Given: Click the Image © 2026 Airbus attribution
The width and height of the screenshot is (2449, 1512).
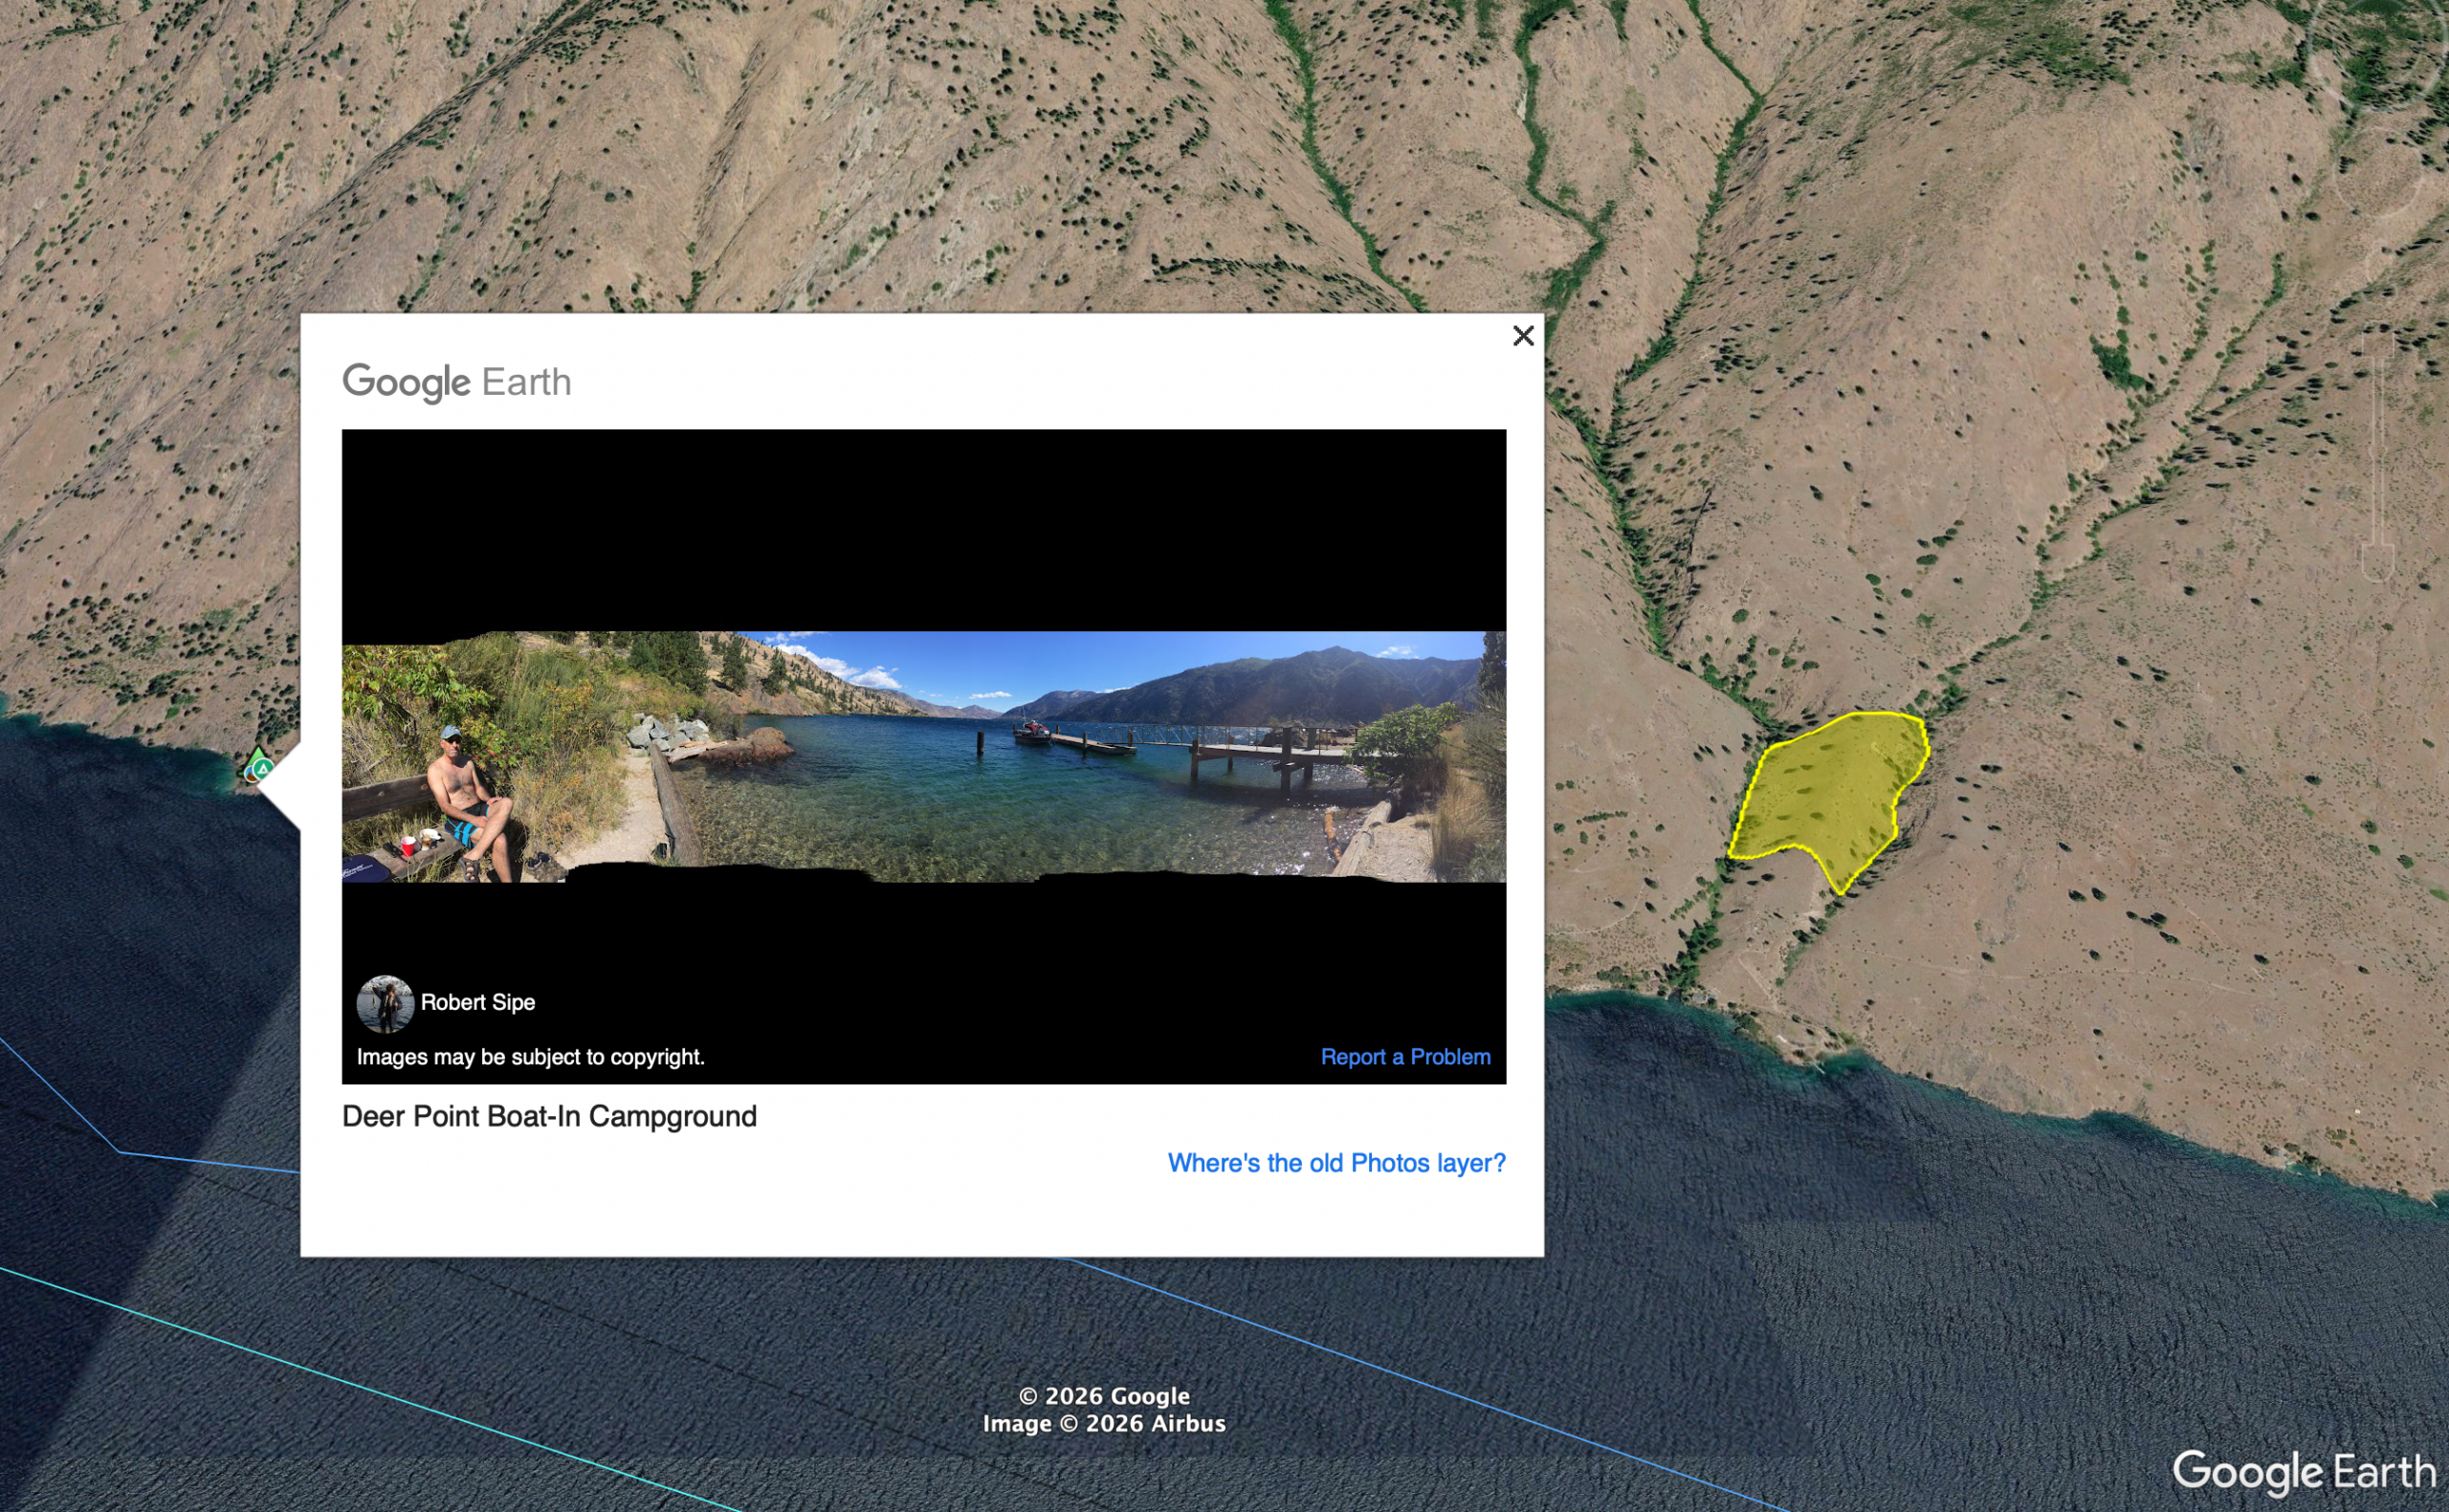Looking at the screenshot, I should [1103, 1423].
